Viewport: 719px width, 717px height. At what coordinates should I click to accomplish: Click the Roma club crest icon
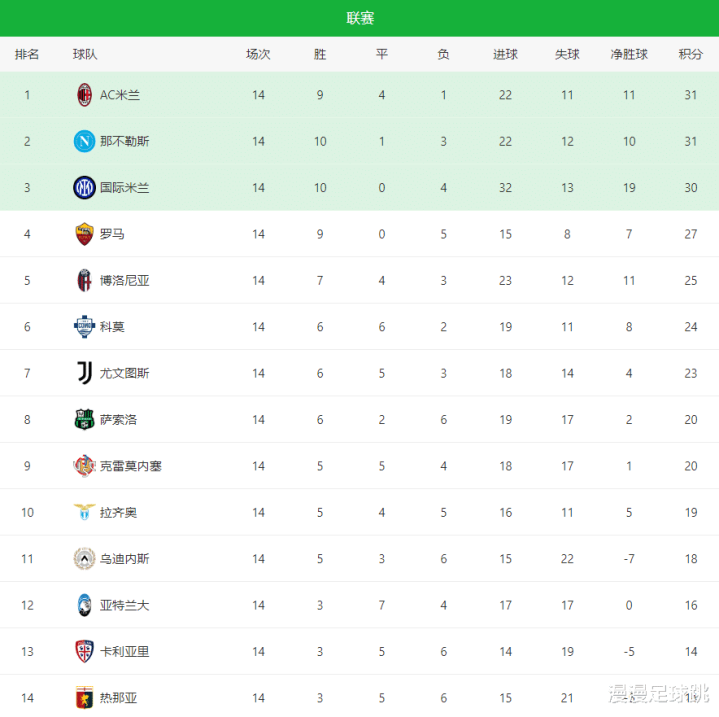(84, 234)
